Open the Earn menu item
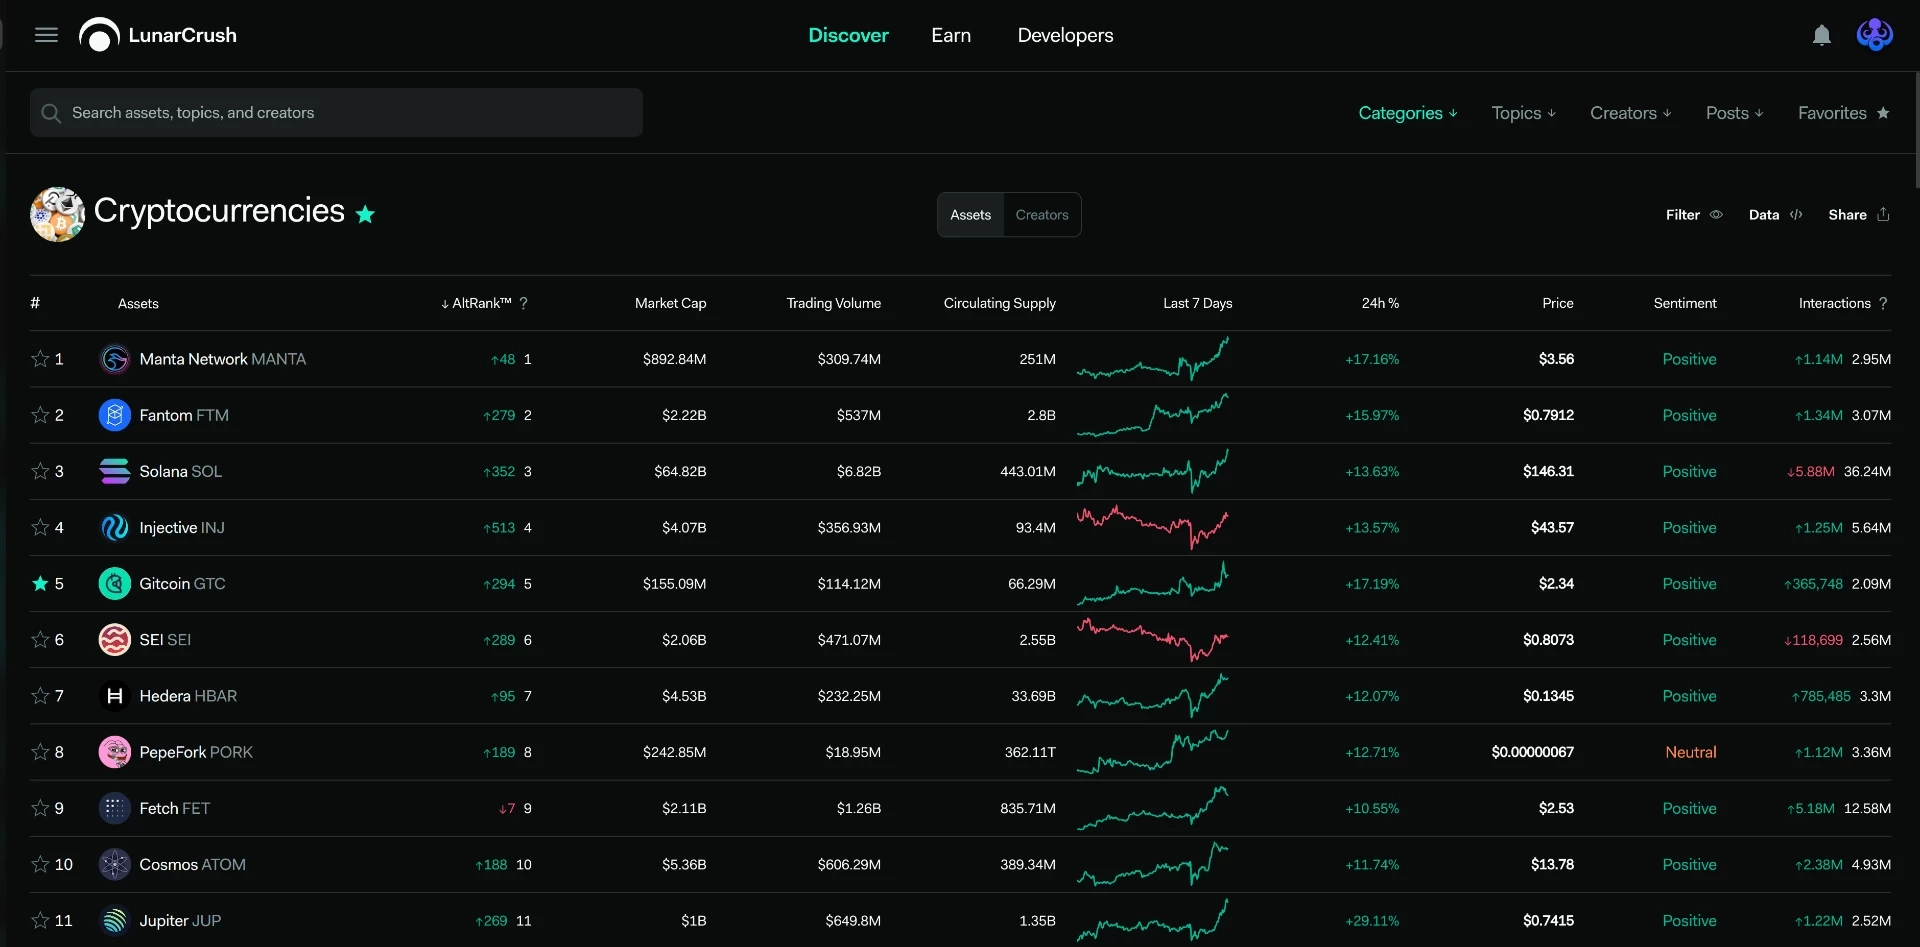The image size is (1920, 947). tap(951, 35)
